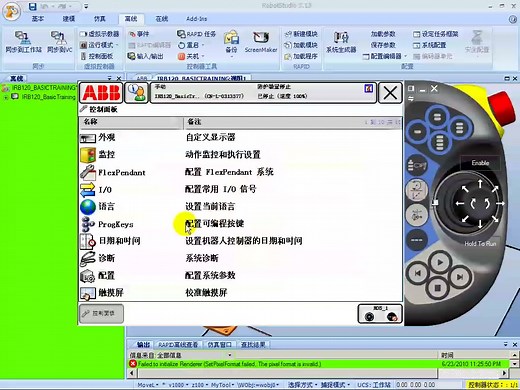Click the ROB_1 quickset button

tap(380, 313)
